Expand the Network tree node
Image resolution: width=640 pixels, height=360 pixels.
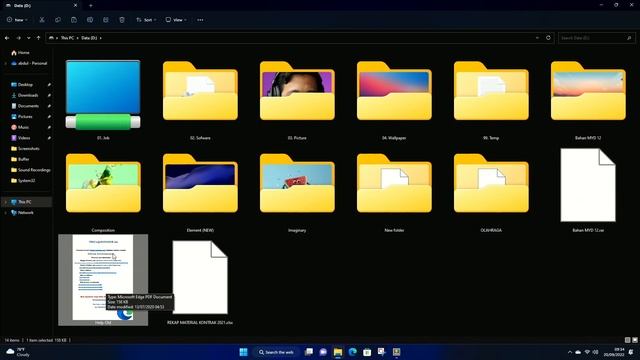tap(5, 212)
